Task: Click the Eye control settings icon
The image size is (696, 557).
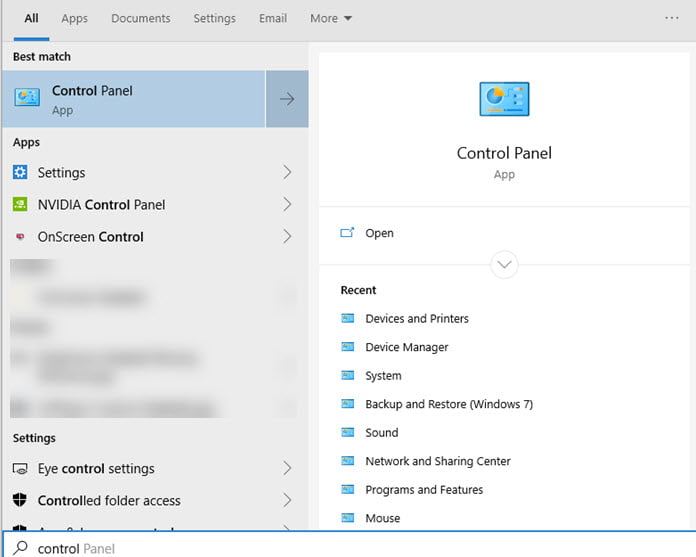Action: [x=20, y=469]
